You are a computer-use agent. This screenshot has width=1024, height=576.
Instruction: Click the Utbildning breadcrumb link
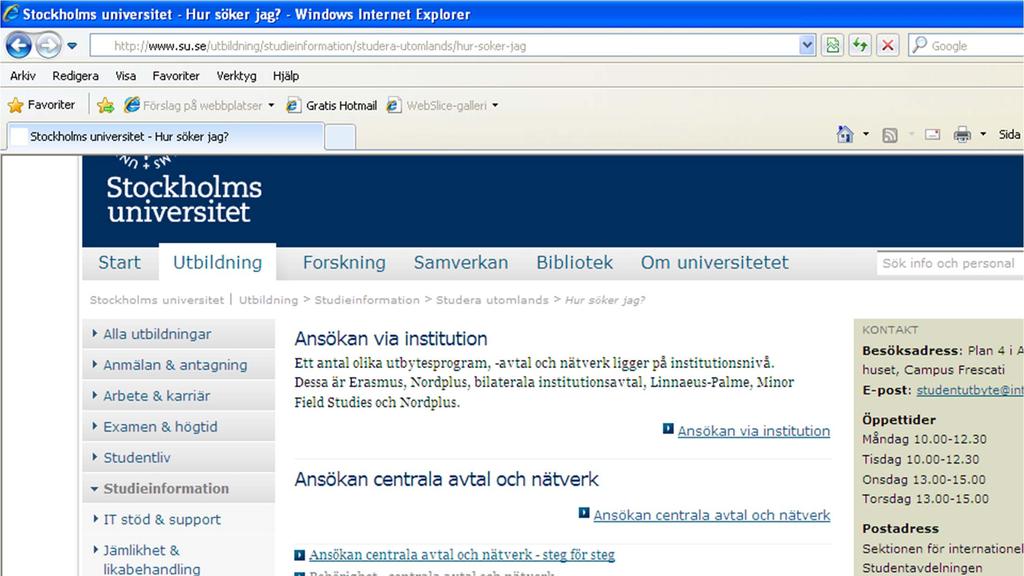click(x=268, y=300)
